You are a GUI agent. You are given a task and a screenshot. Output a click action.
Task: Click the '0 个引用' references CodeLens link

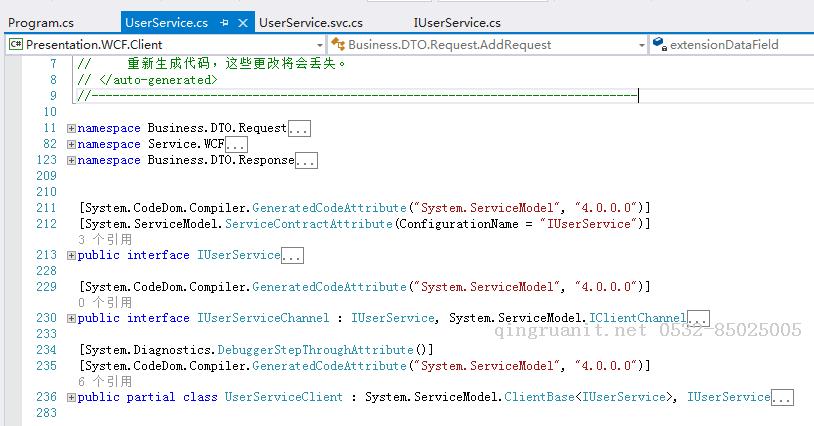(x=104, y=303)
